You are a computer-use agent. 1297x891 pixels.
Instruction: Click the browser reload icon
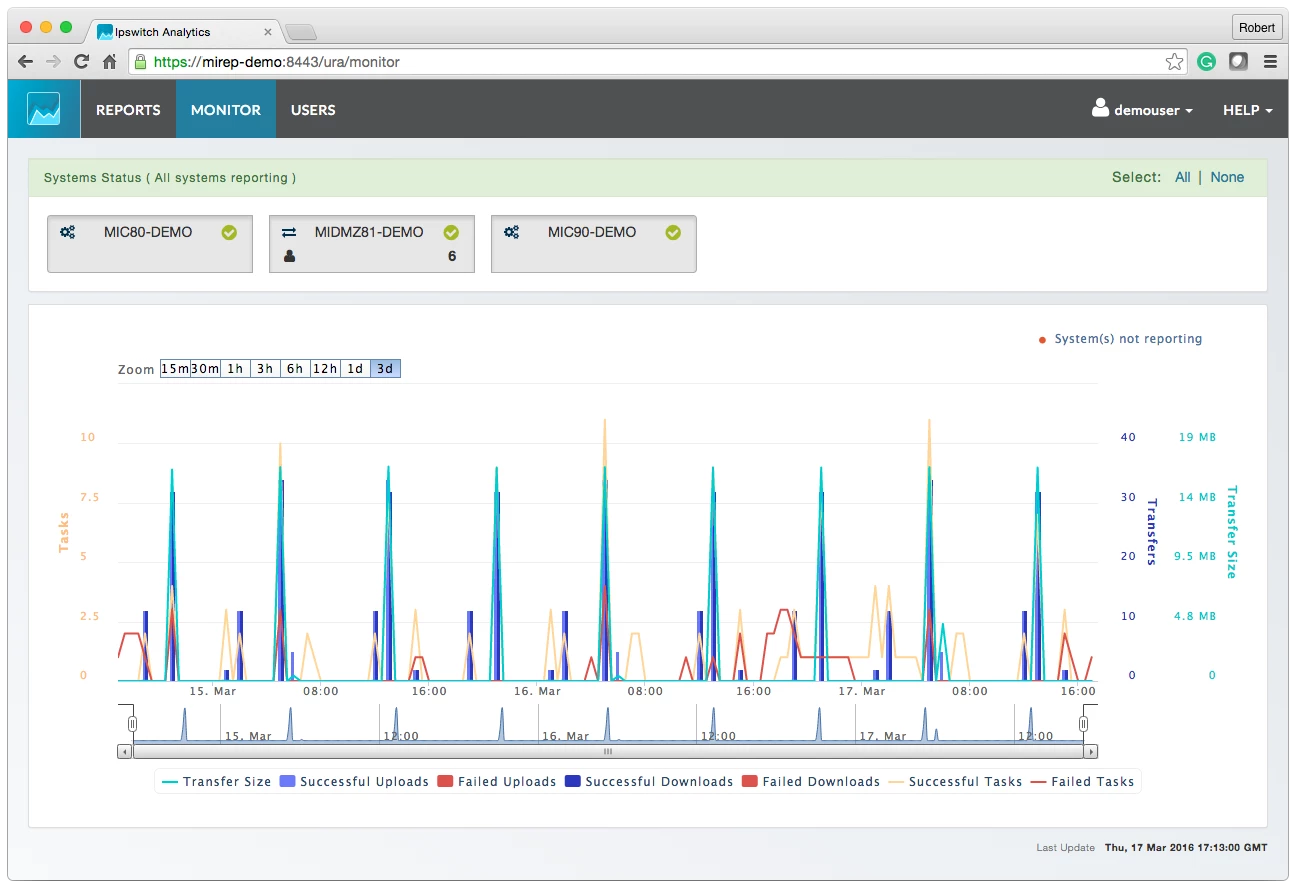click(82, 62)
